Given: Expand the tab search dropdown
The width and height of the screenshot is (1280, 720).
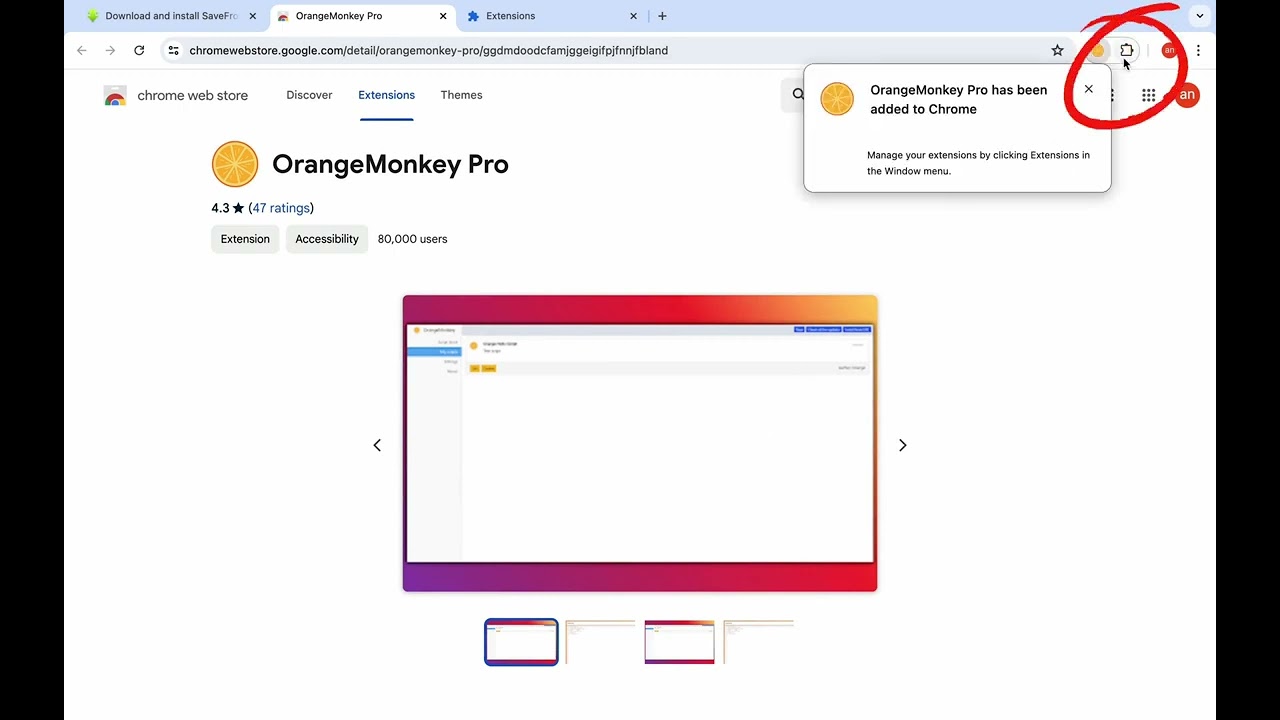Looking at the screenshot, I should pos(1200,16).
